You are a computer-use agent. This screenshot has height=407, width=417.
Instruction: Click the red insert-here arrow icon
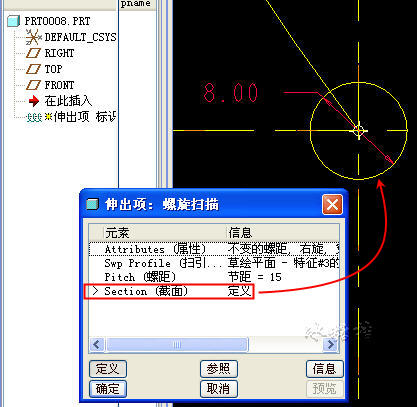point(34,101)
